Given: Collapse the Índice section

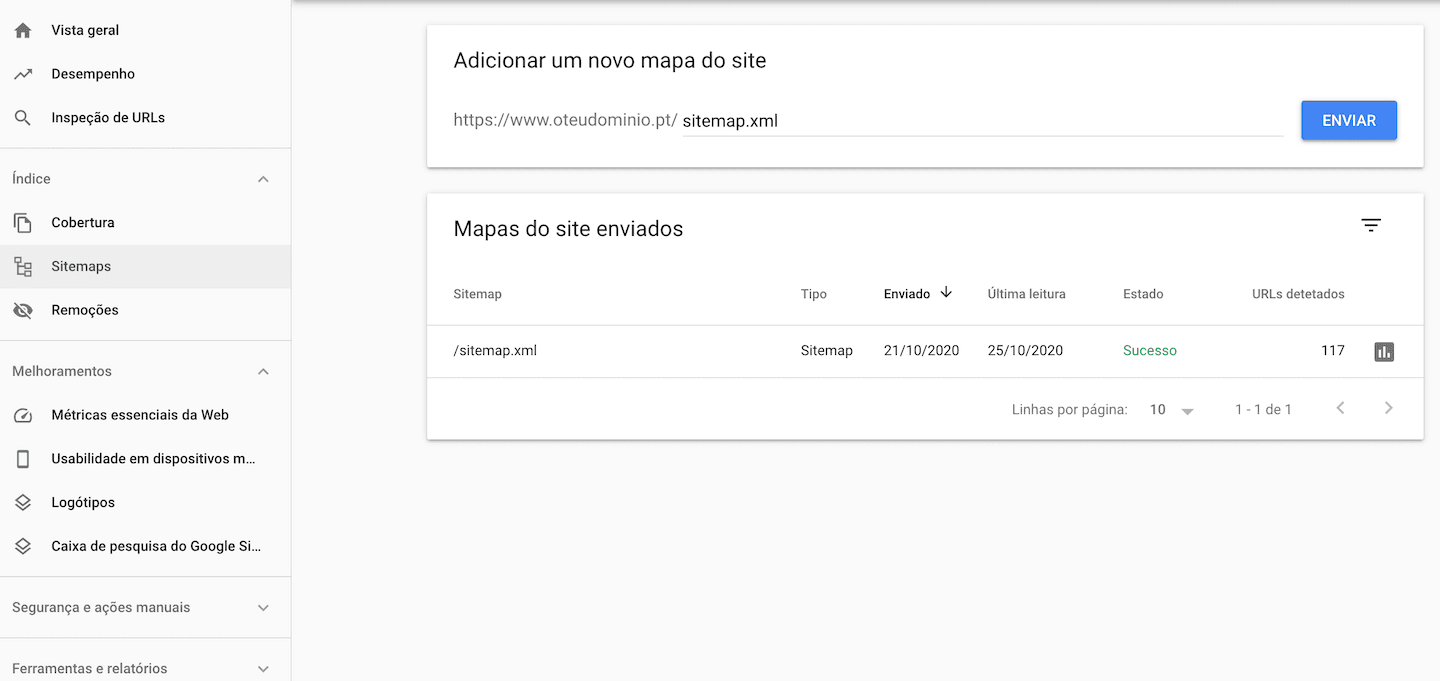Looking at the screenshot, I should (x=262, y=178).
